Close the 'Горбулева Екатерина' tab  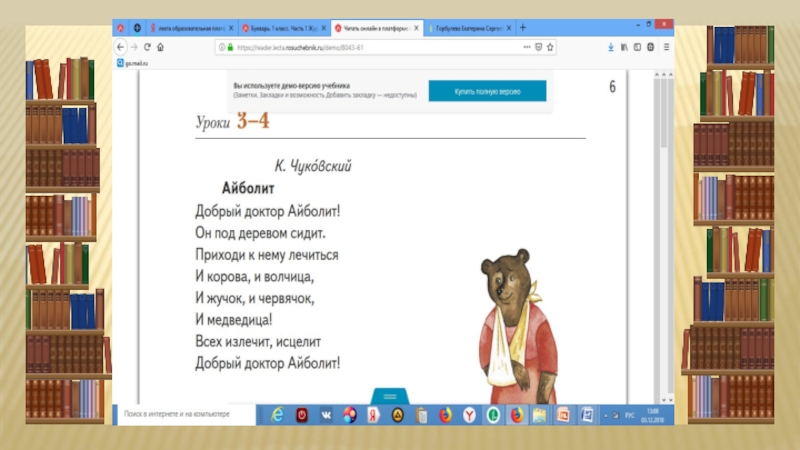tap(509, 28)
